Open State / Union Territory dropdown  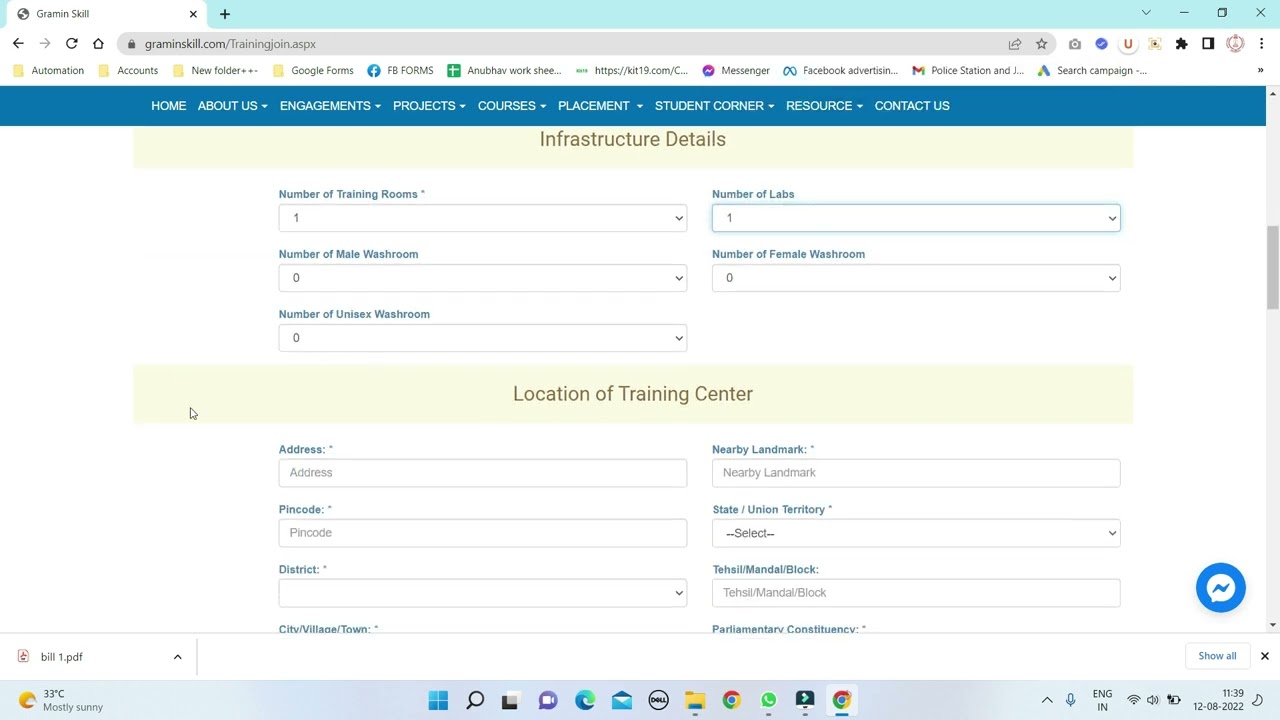click(916, 533)
